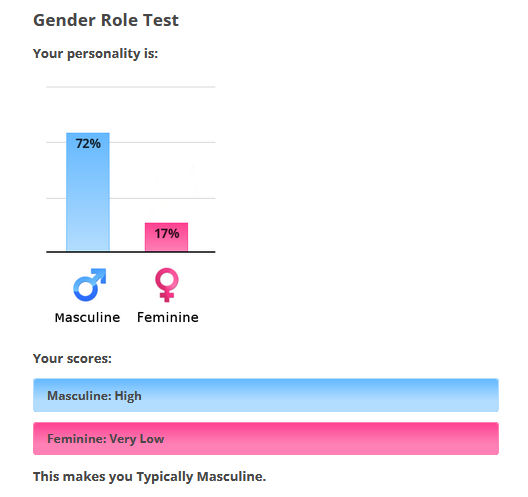
Task: Select the pink Feminine 17% bar
Action: coord(166,237)
